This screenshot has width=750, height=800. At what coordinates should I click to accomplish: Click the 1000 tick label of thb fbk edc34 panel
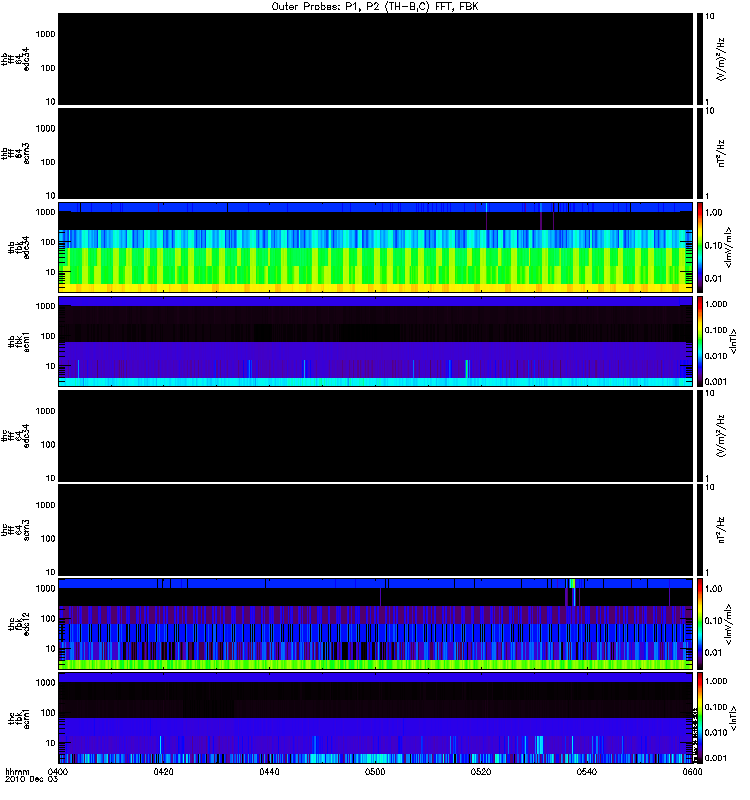point(45,212)
